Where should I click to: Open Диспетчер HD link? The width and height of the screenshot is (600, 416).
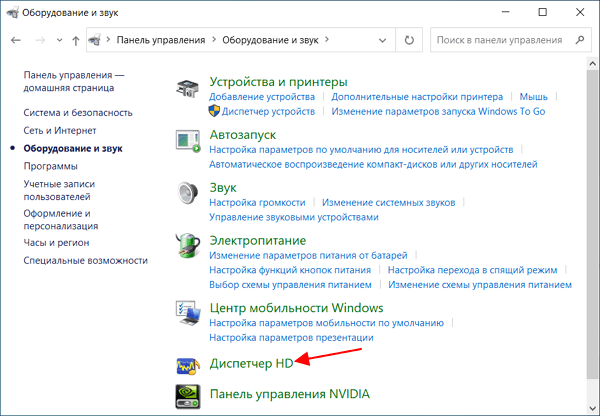coord(251,363)
